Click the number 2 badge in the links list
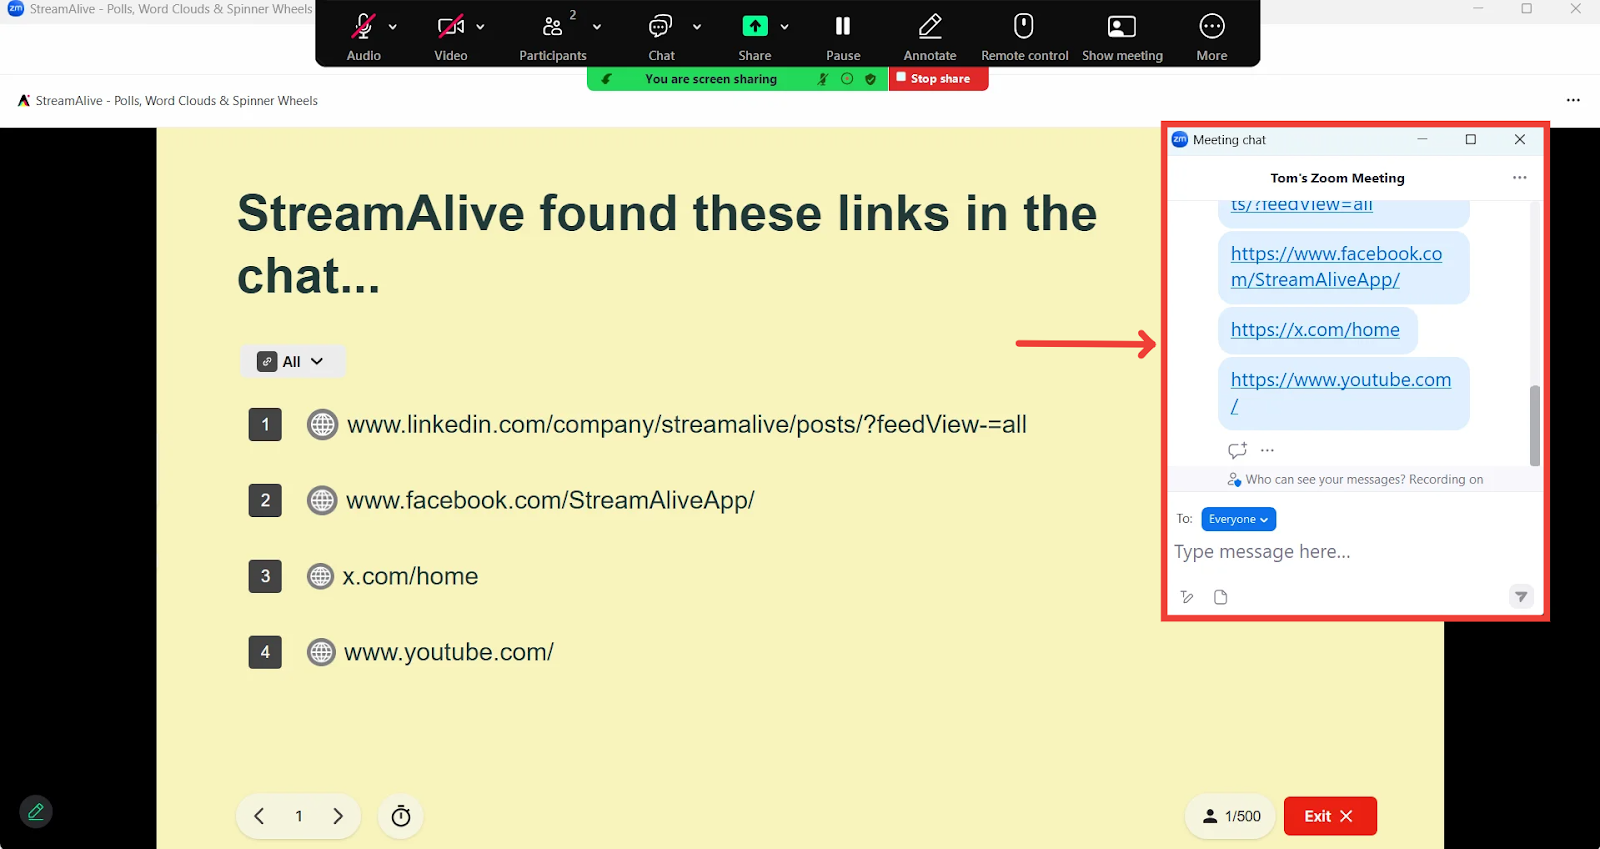1600x849 pixels. click(x=265, y=500)
